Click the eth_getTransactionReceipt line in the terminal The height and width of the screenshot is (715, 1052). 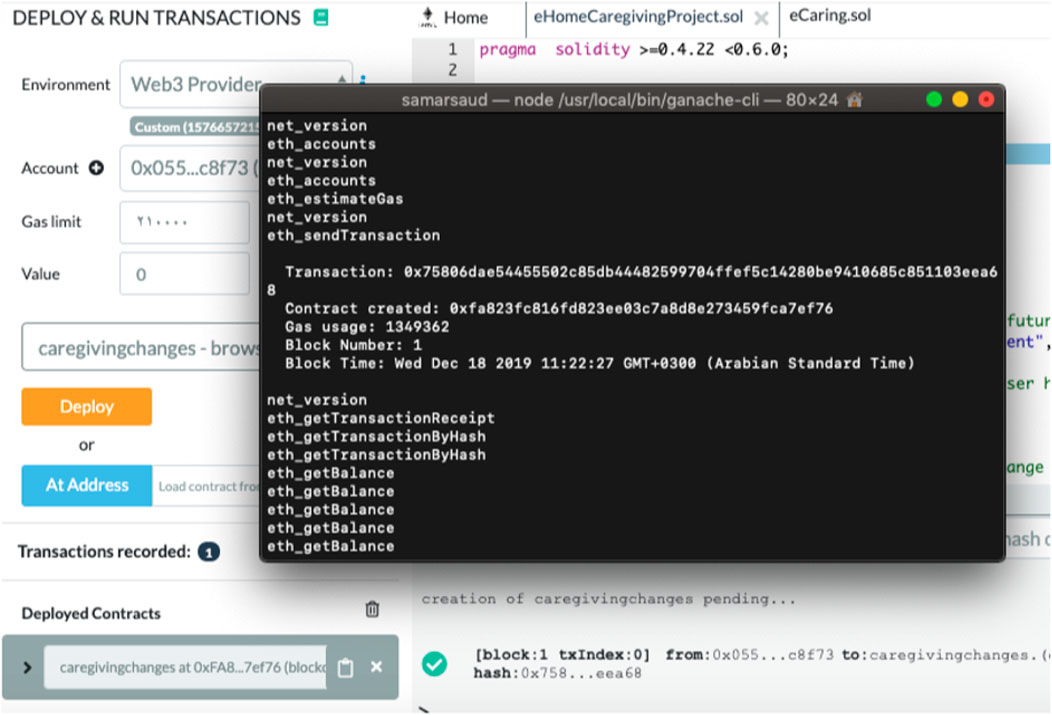(381, 418)
